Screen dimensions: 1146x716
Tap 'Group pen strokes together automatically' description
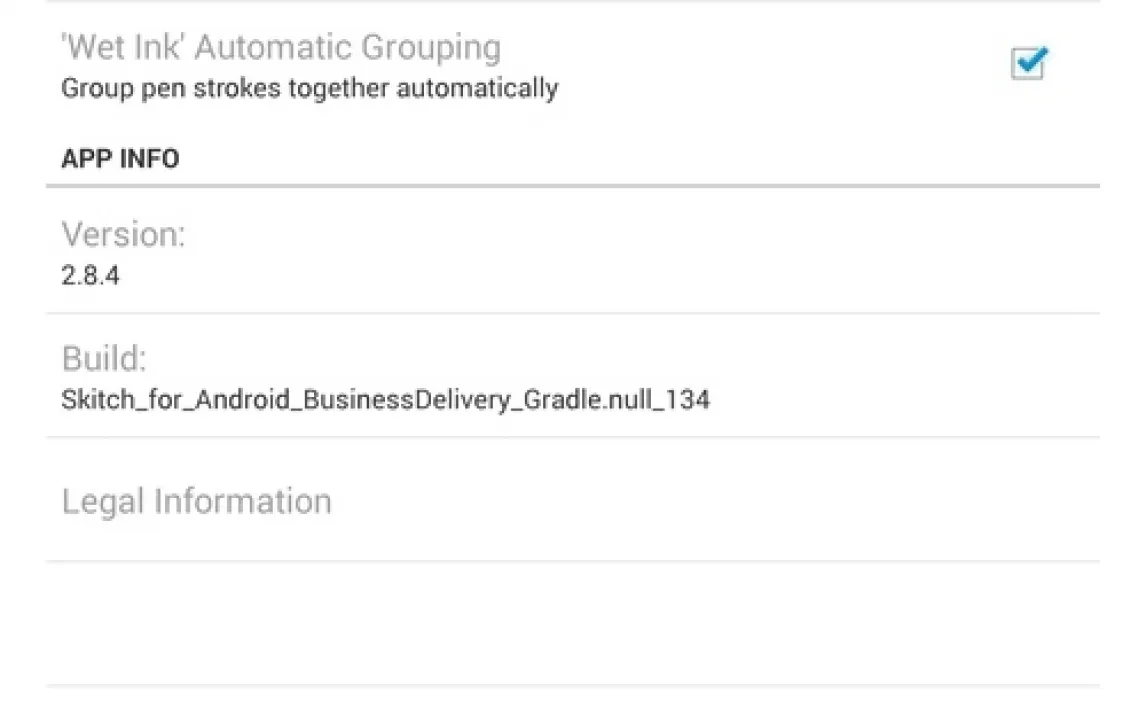tap(309, 88)
